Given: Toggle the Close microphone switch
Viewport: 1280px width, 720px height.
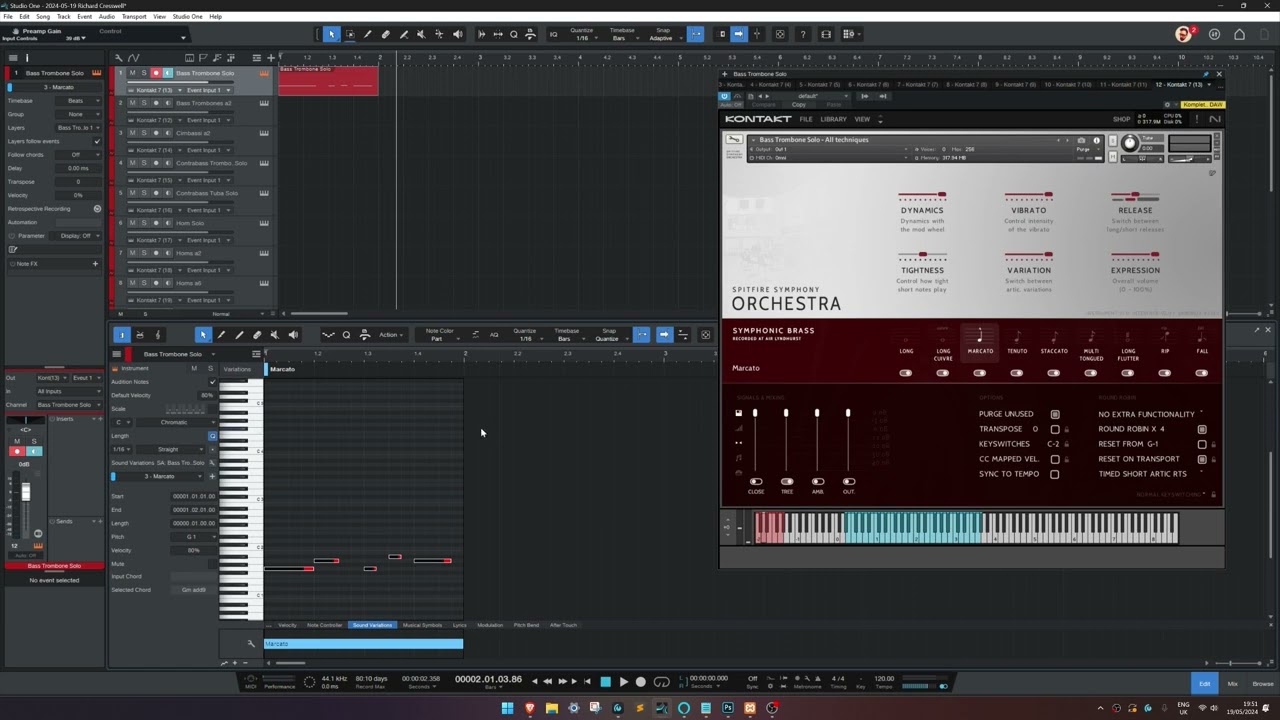Looking at the screenshot, I should (755, 481).
